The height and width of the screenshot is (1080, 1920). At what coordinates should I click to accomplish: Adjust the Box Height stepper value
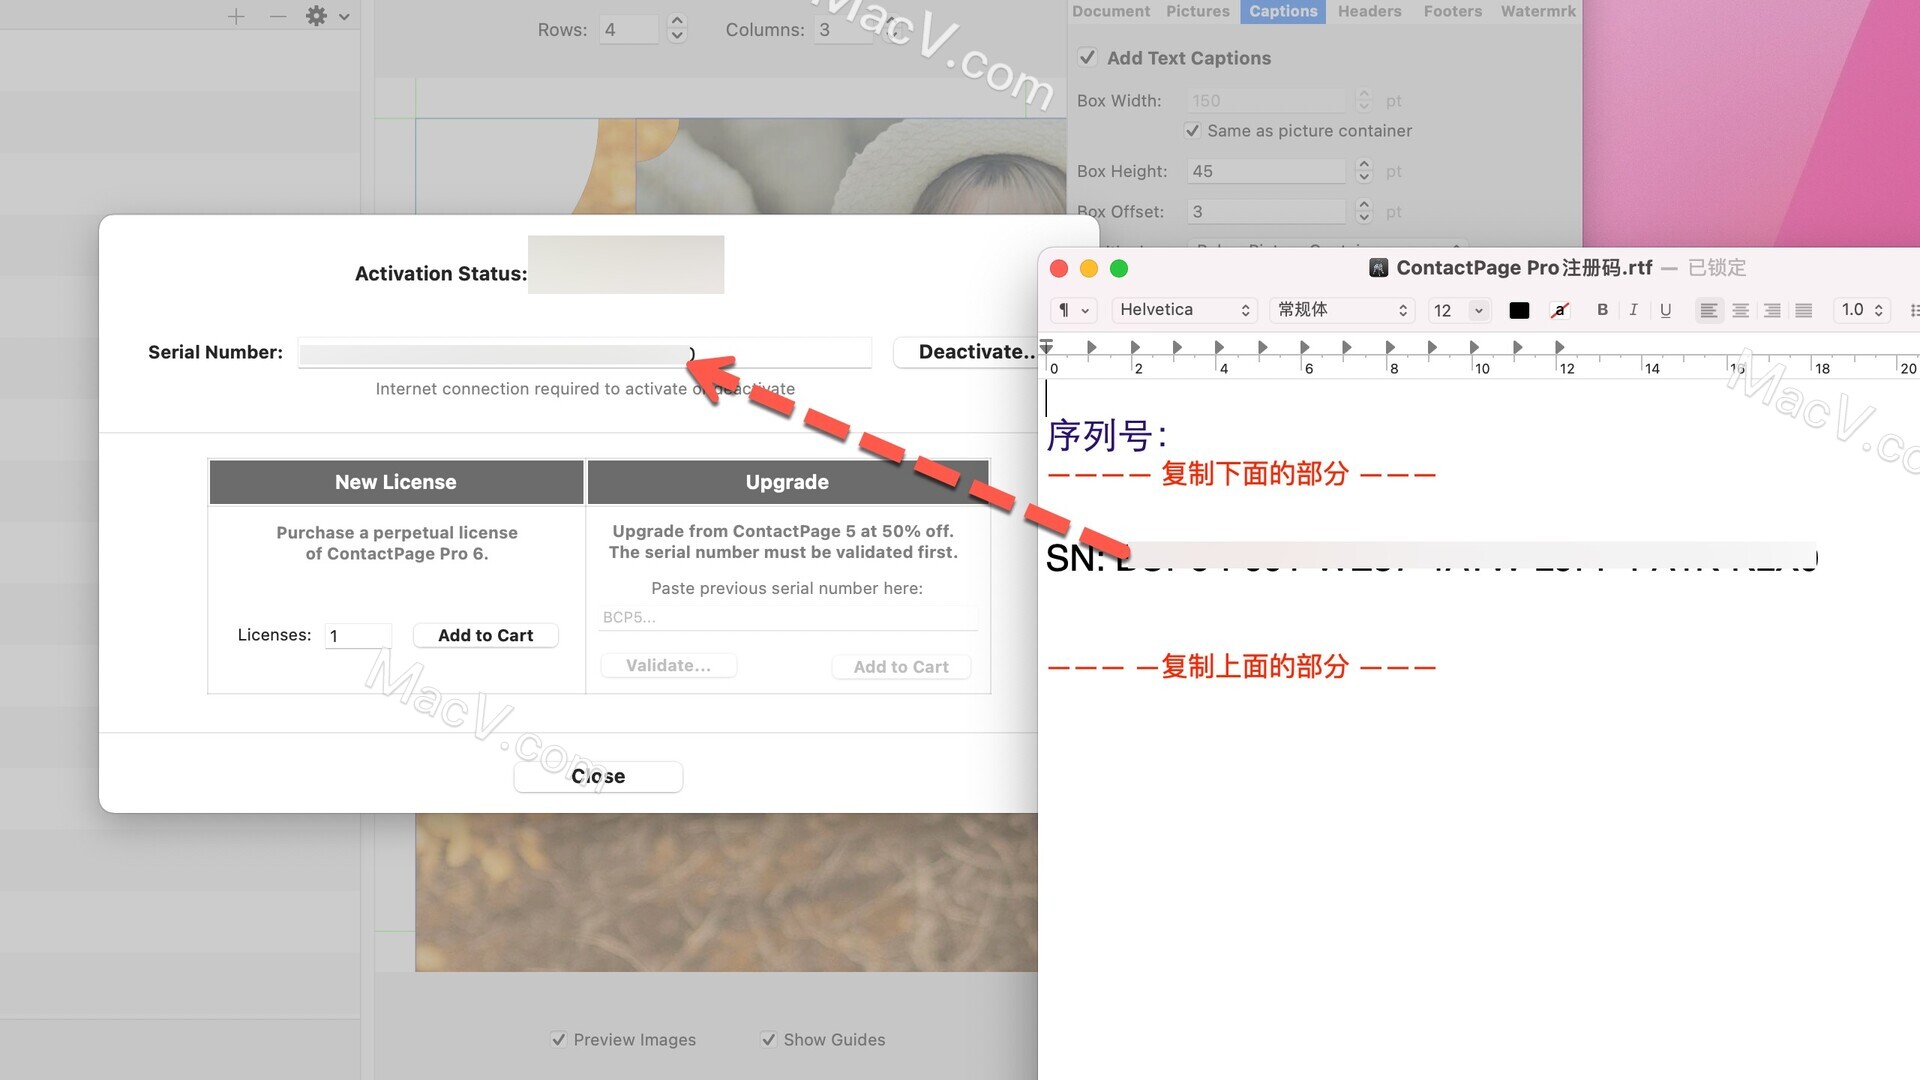pyautogui.click(x=1365, y=170)
